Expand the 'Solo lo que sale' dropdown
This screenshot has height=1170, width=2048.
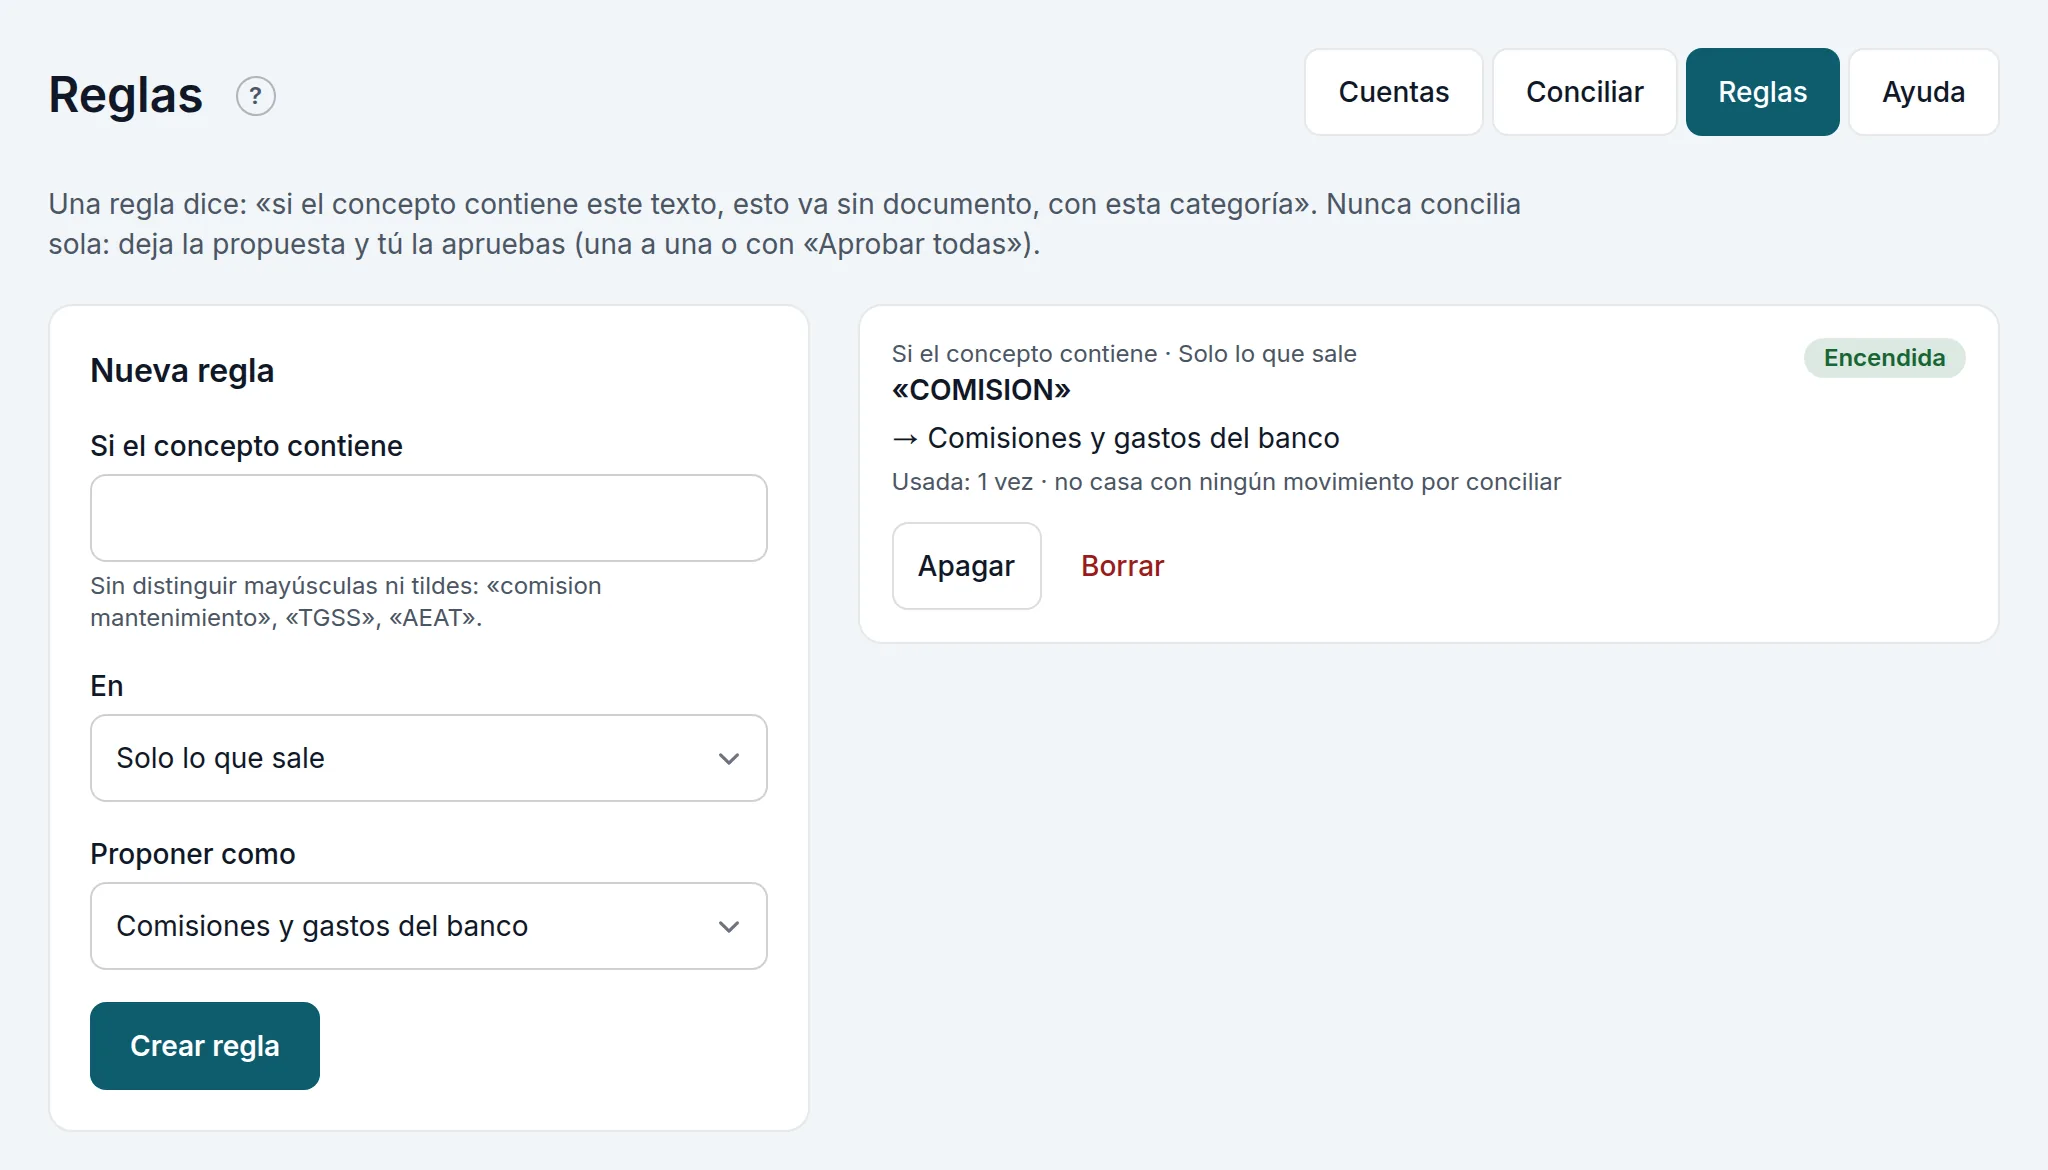pyautogui.click(x=429, y=758)
